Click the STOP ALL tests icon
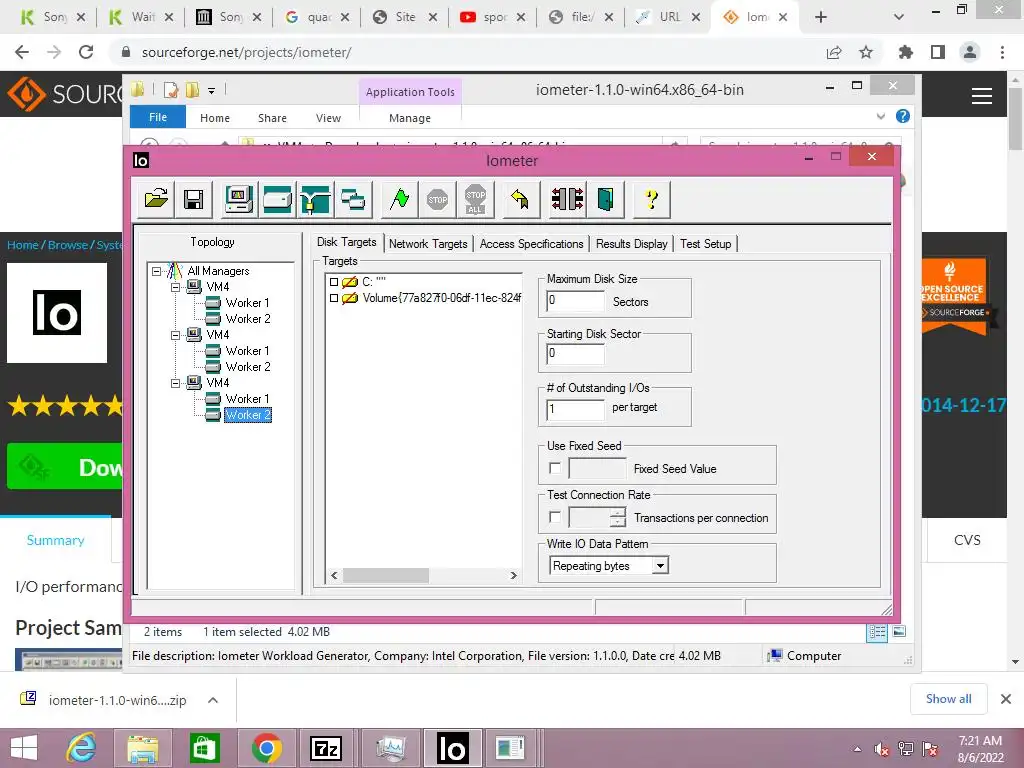Viewport: 1024px width, 768px height. coord(475,199)
